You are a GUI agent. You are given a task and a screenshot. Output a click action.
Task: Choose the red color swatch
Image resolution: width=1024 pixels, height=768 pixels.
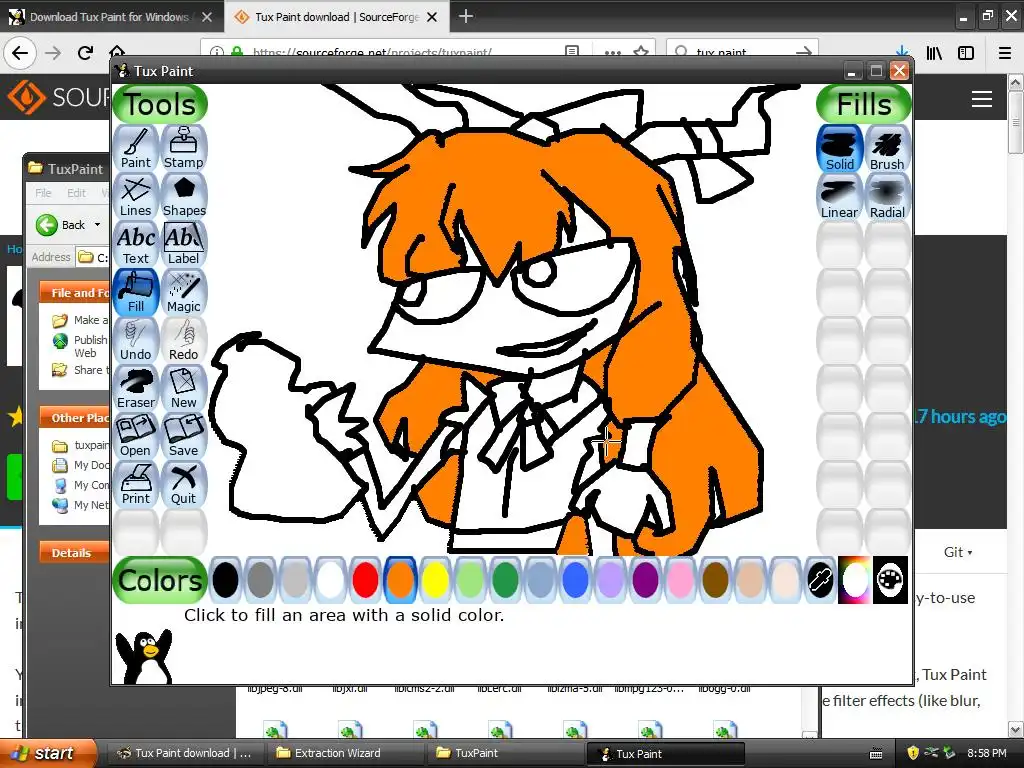tap(365, 579)
